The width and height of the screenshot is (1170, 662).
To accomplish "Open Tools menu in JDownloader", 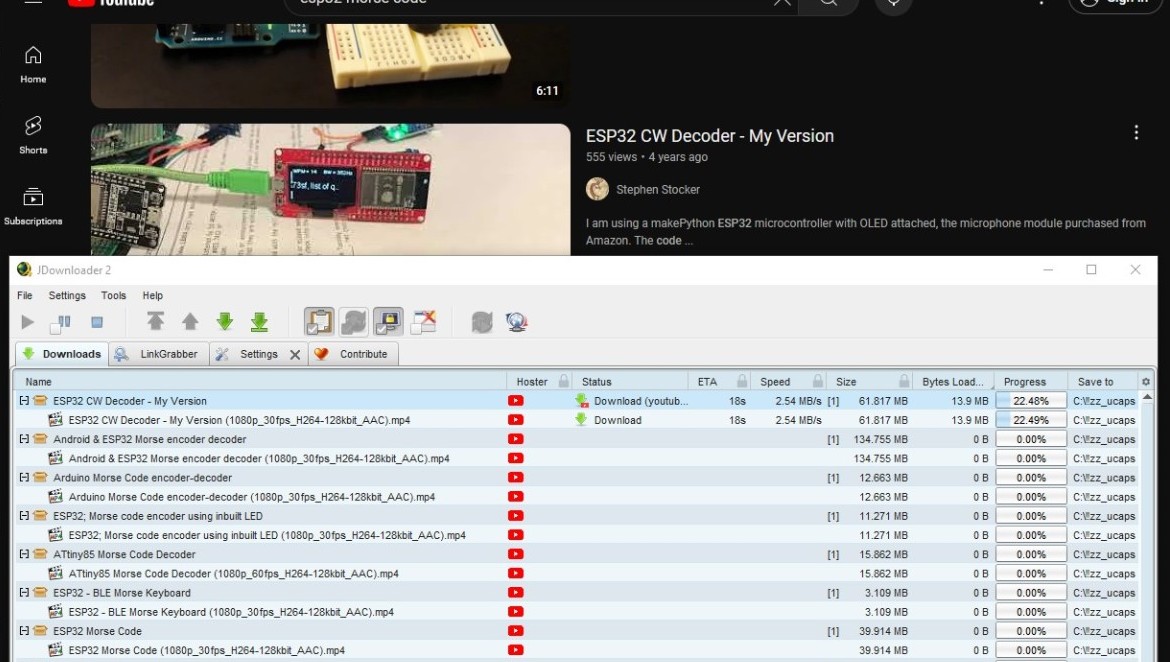I will click(113, 296).
